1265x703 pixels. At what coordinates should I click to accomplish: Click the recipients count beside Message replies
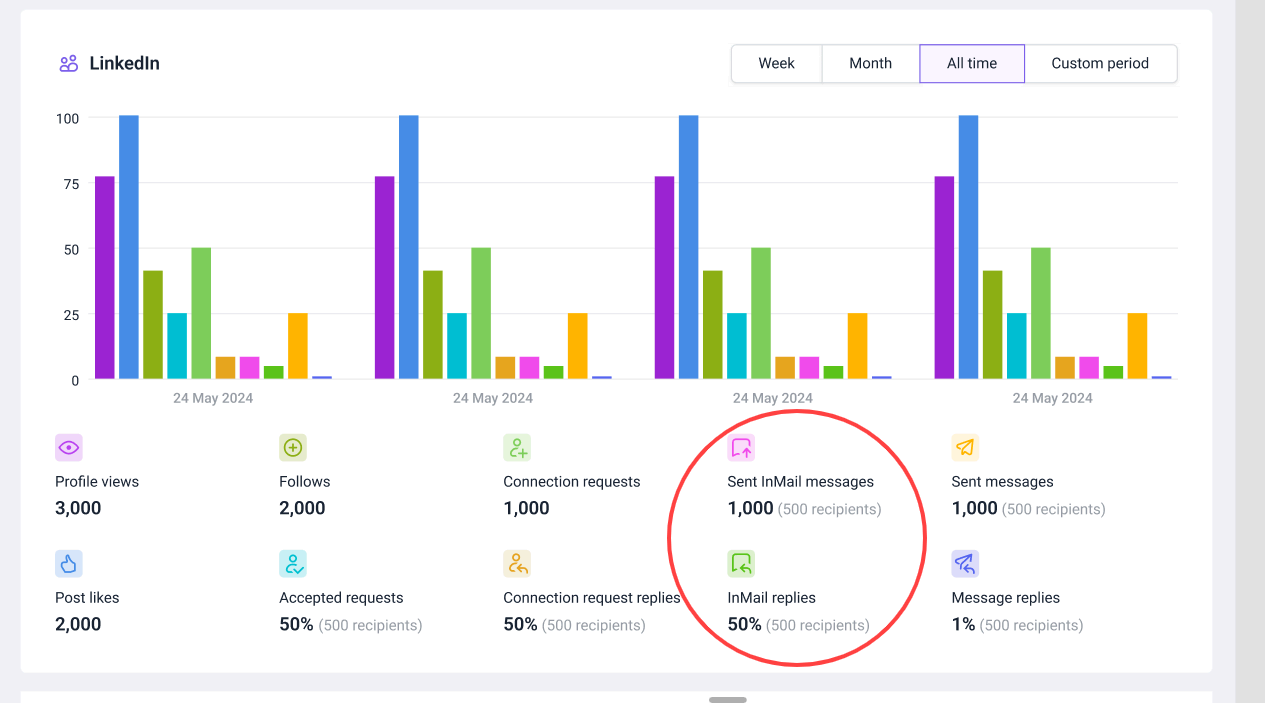[1032, 625]
